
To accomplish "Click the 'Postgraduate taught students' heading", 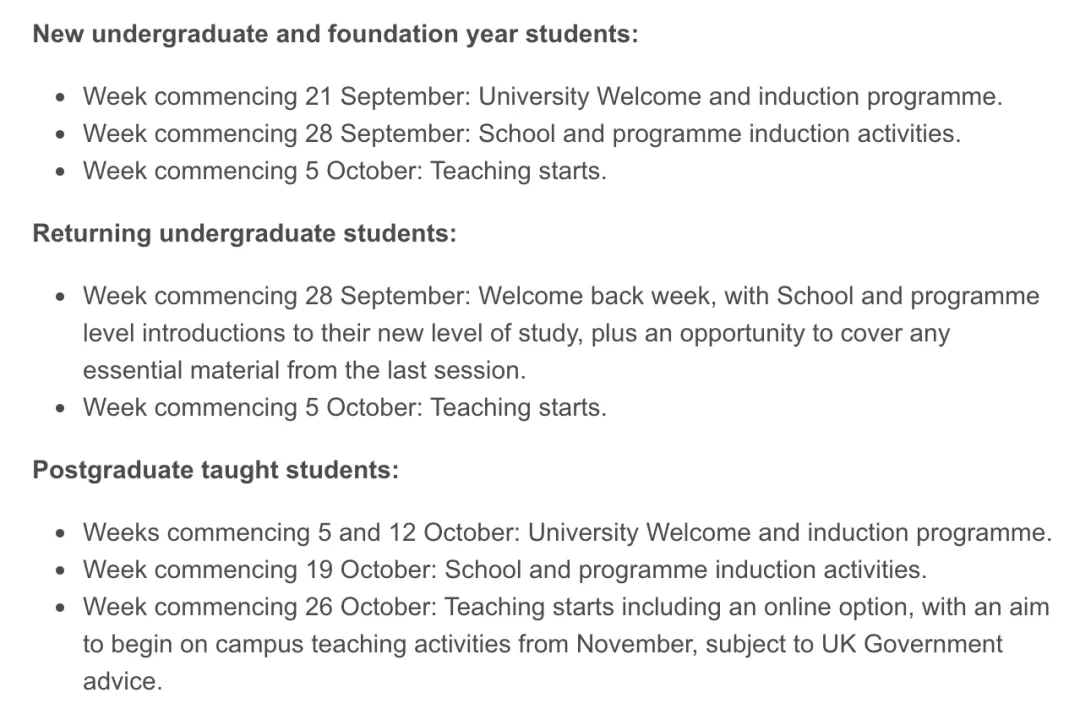I will 216,470.
